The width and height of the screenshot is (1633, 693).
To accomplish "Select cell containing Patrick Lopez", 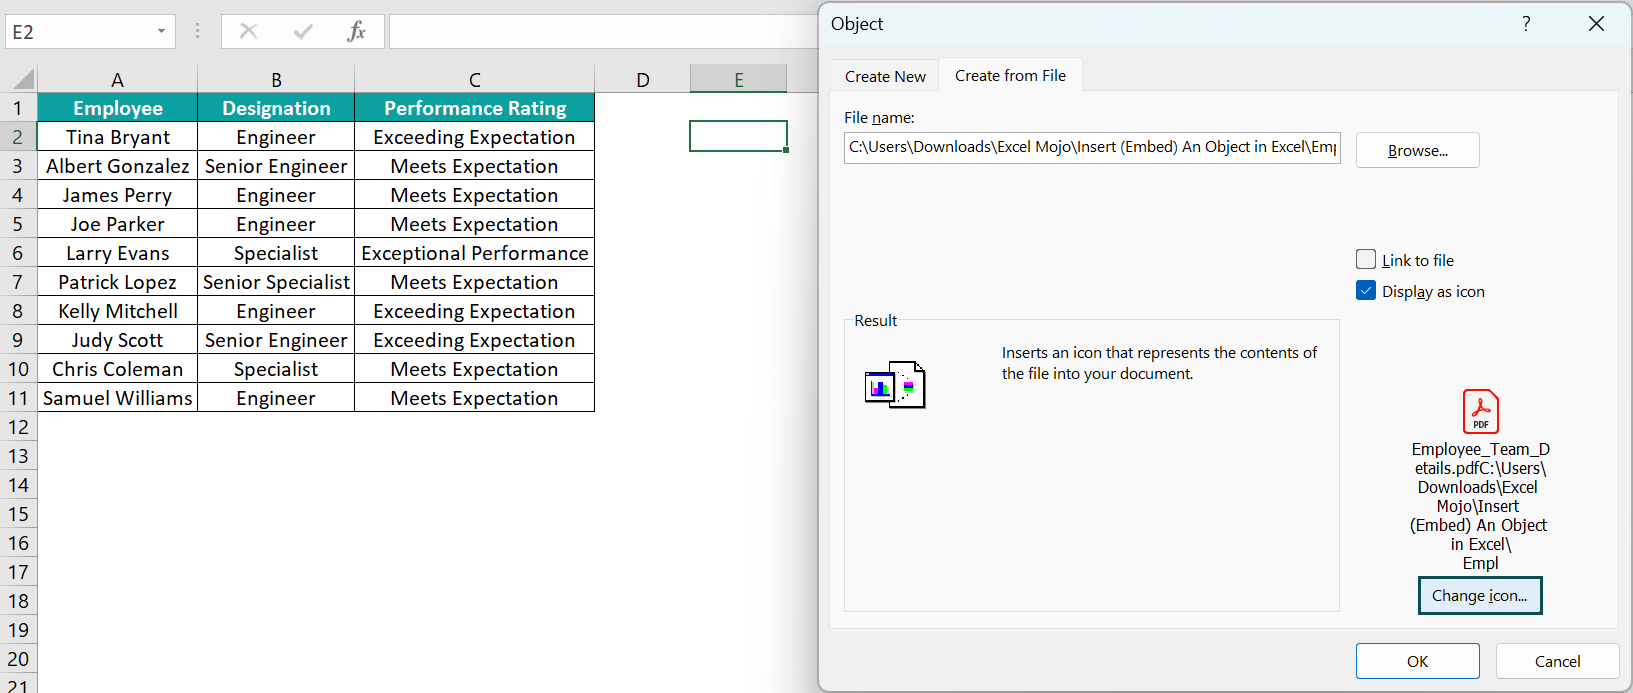I will click(x=117, y=282).
